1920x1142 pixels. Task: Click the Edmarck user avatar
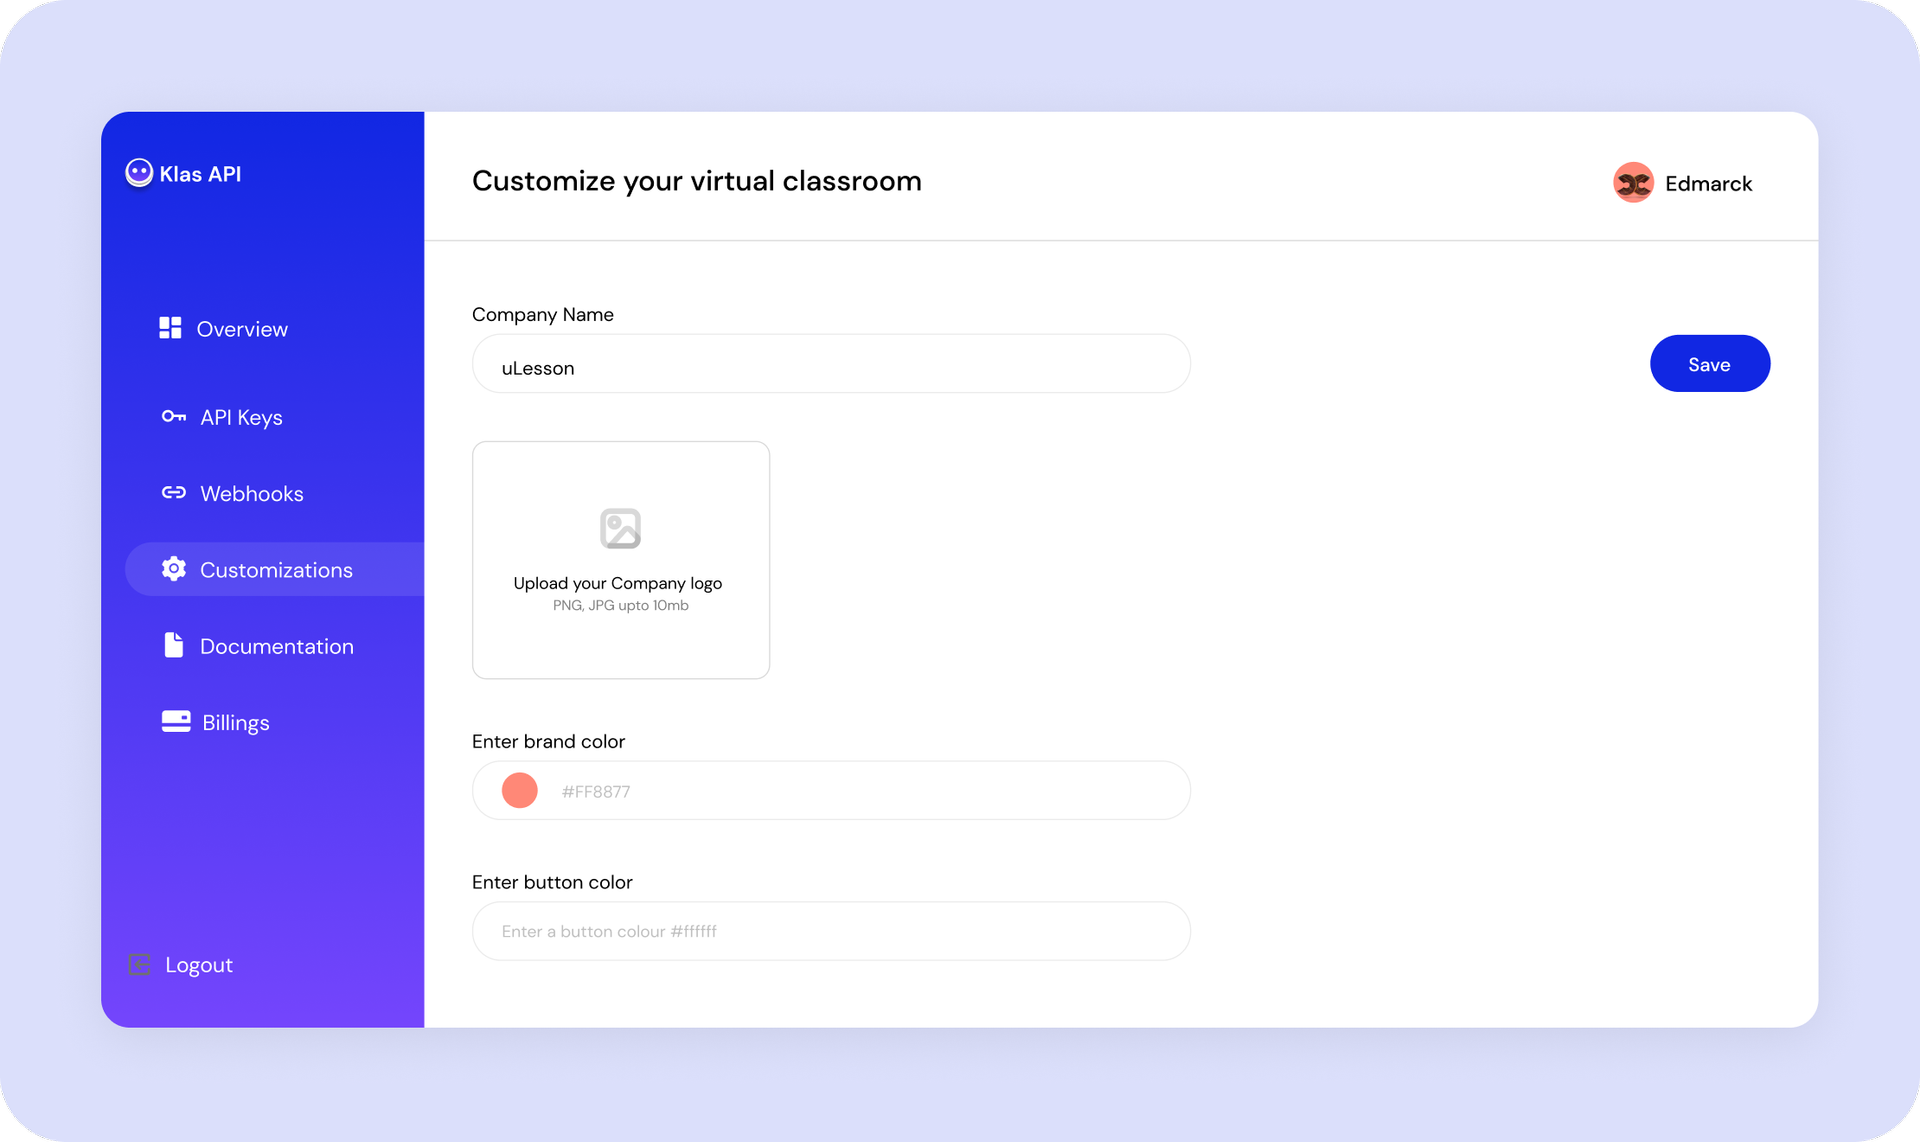[1631, 182]
